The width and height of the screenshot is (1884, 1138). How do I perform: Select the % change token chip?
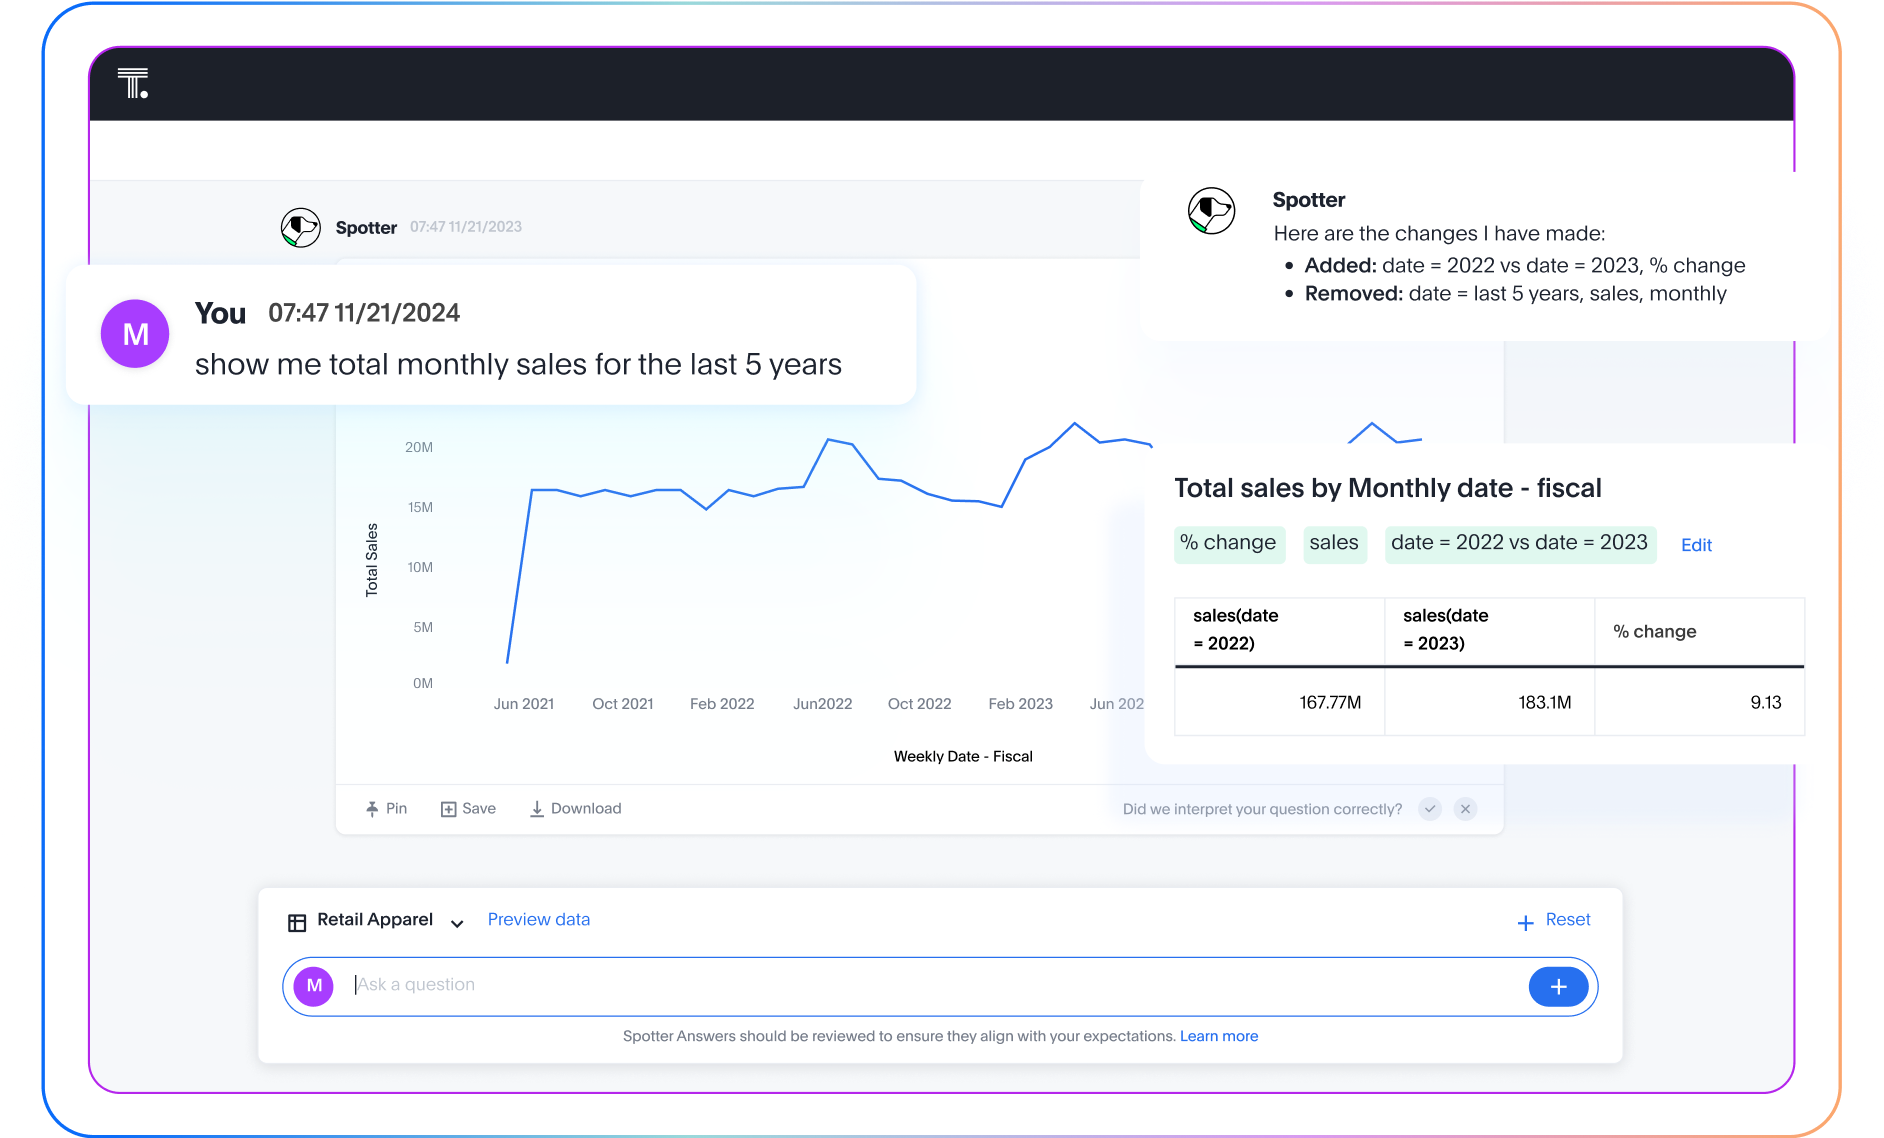tap(1230, 543)
